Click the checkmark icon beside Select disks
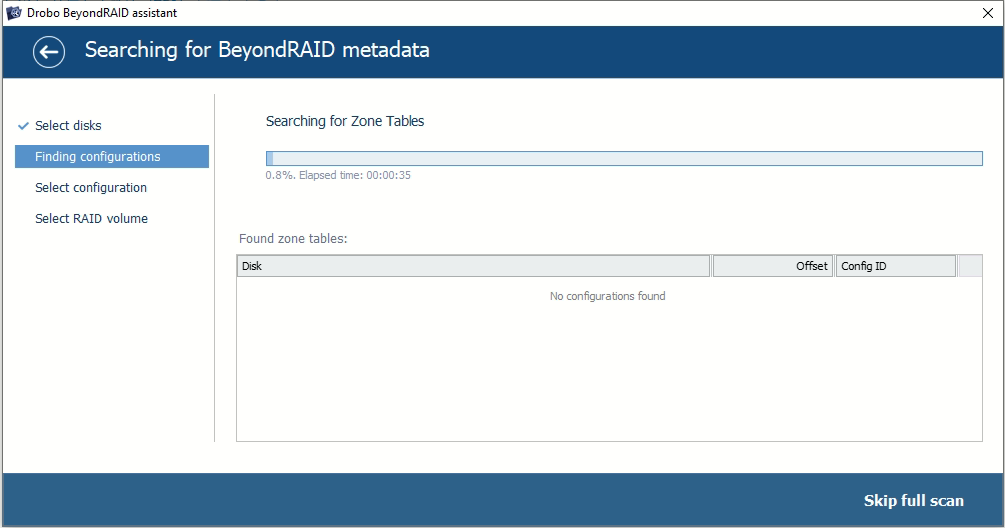The height and width of the screenshot is (528, 1005). pyautogui.click(x=22, y=126)
